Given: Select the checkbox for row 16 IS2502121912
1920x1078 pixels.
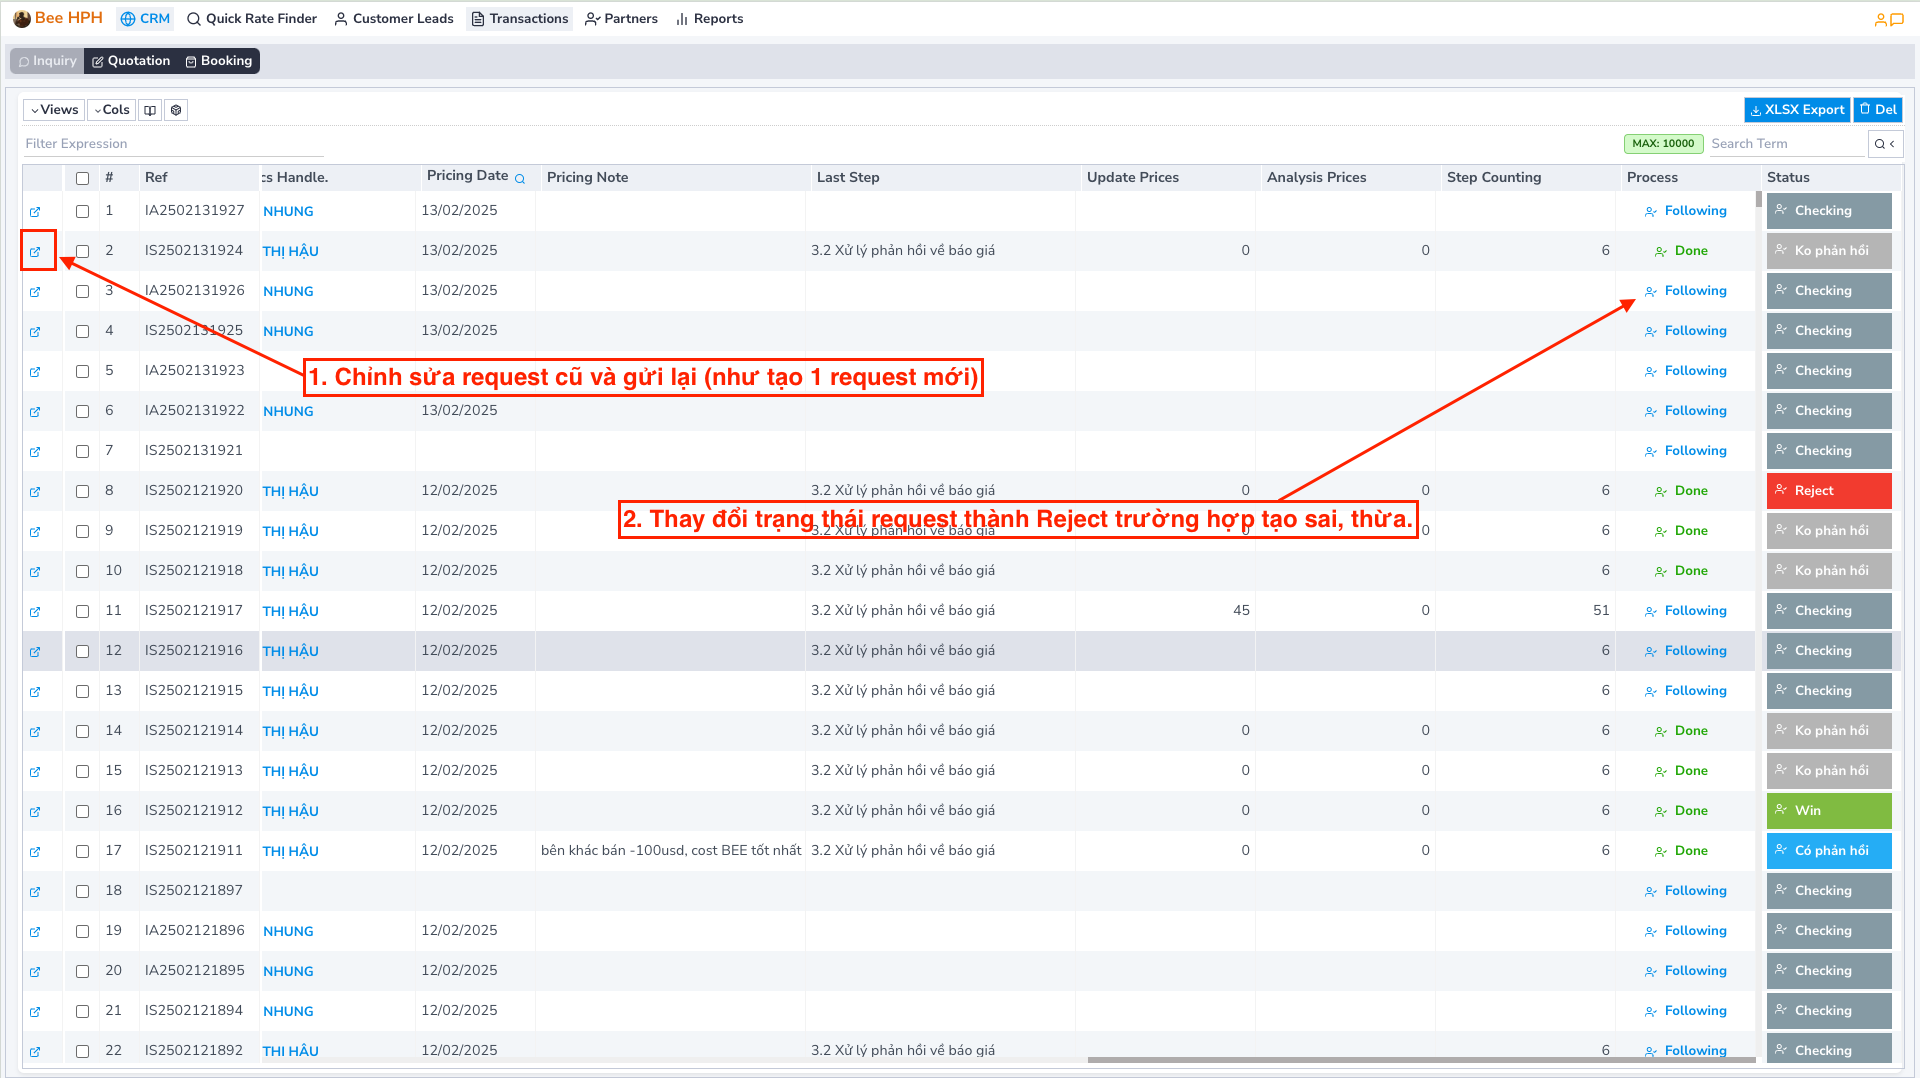Looking at the screenshot, I should 82,811.
